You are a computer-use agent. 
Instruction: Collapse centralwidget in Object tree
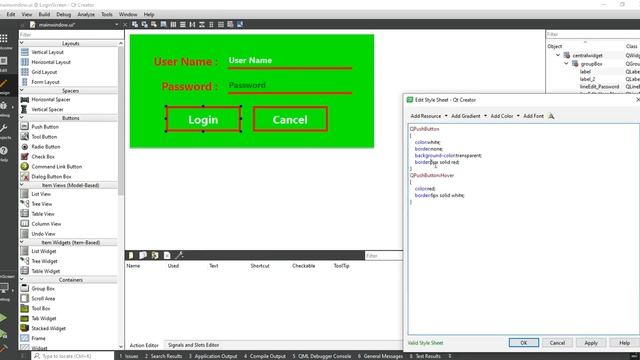click(558, 55)
